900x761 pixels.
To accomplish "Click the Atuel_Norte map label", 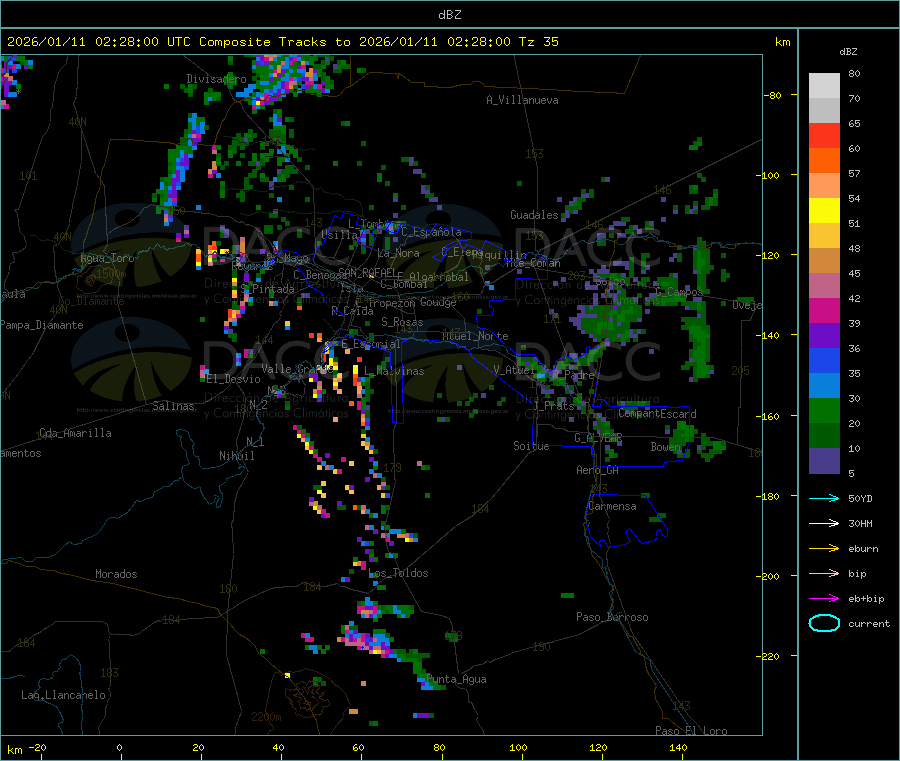I will [x=475, y=336].
